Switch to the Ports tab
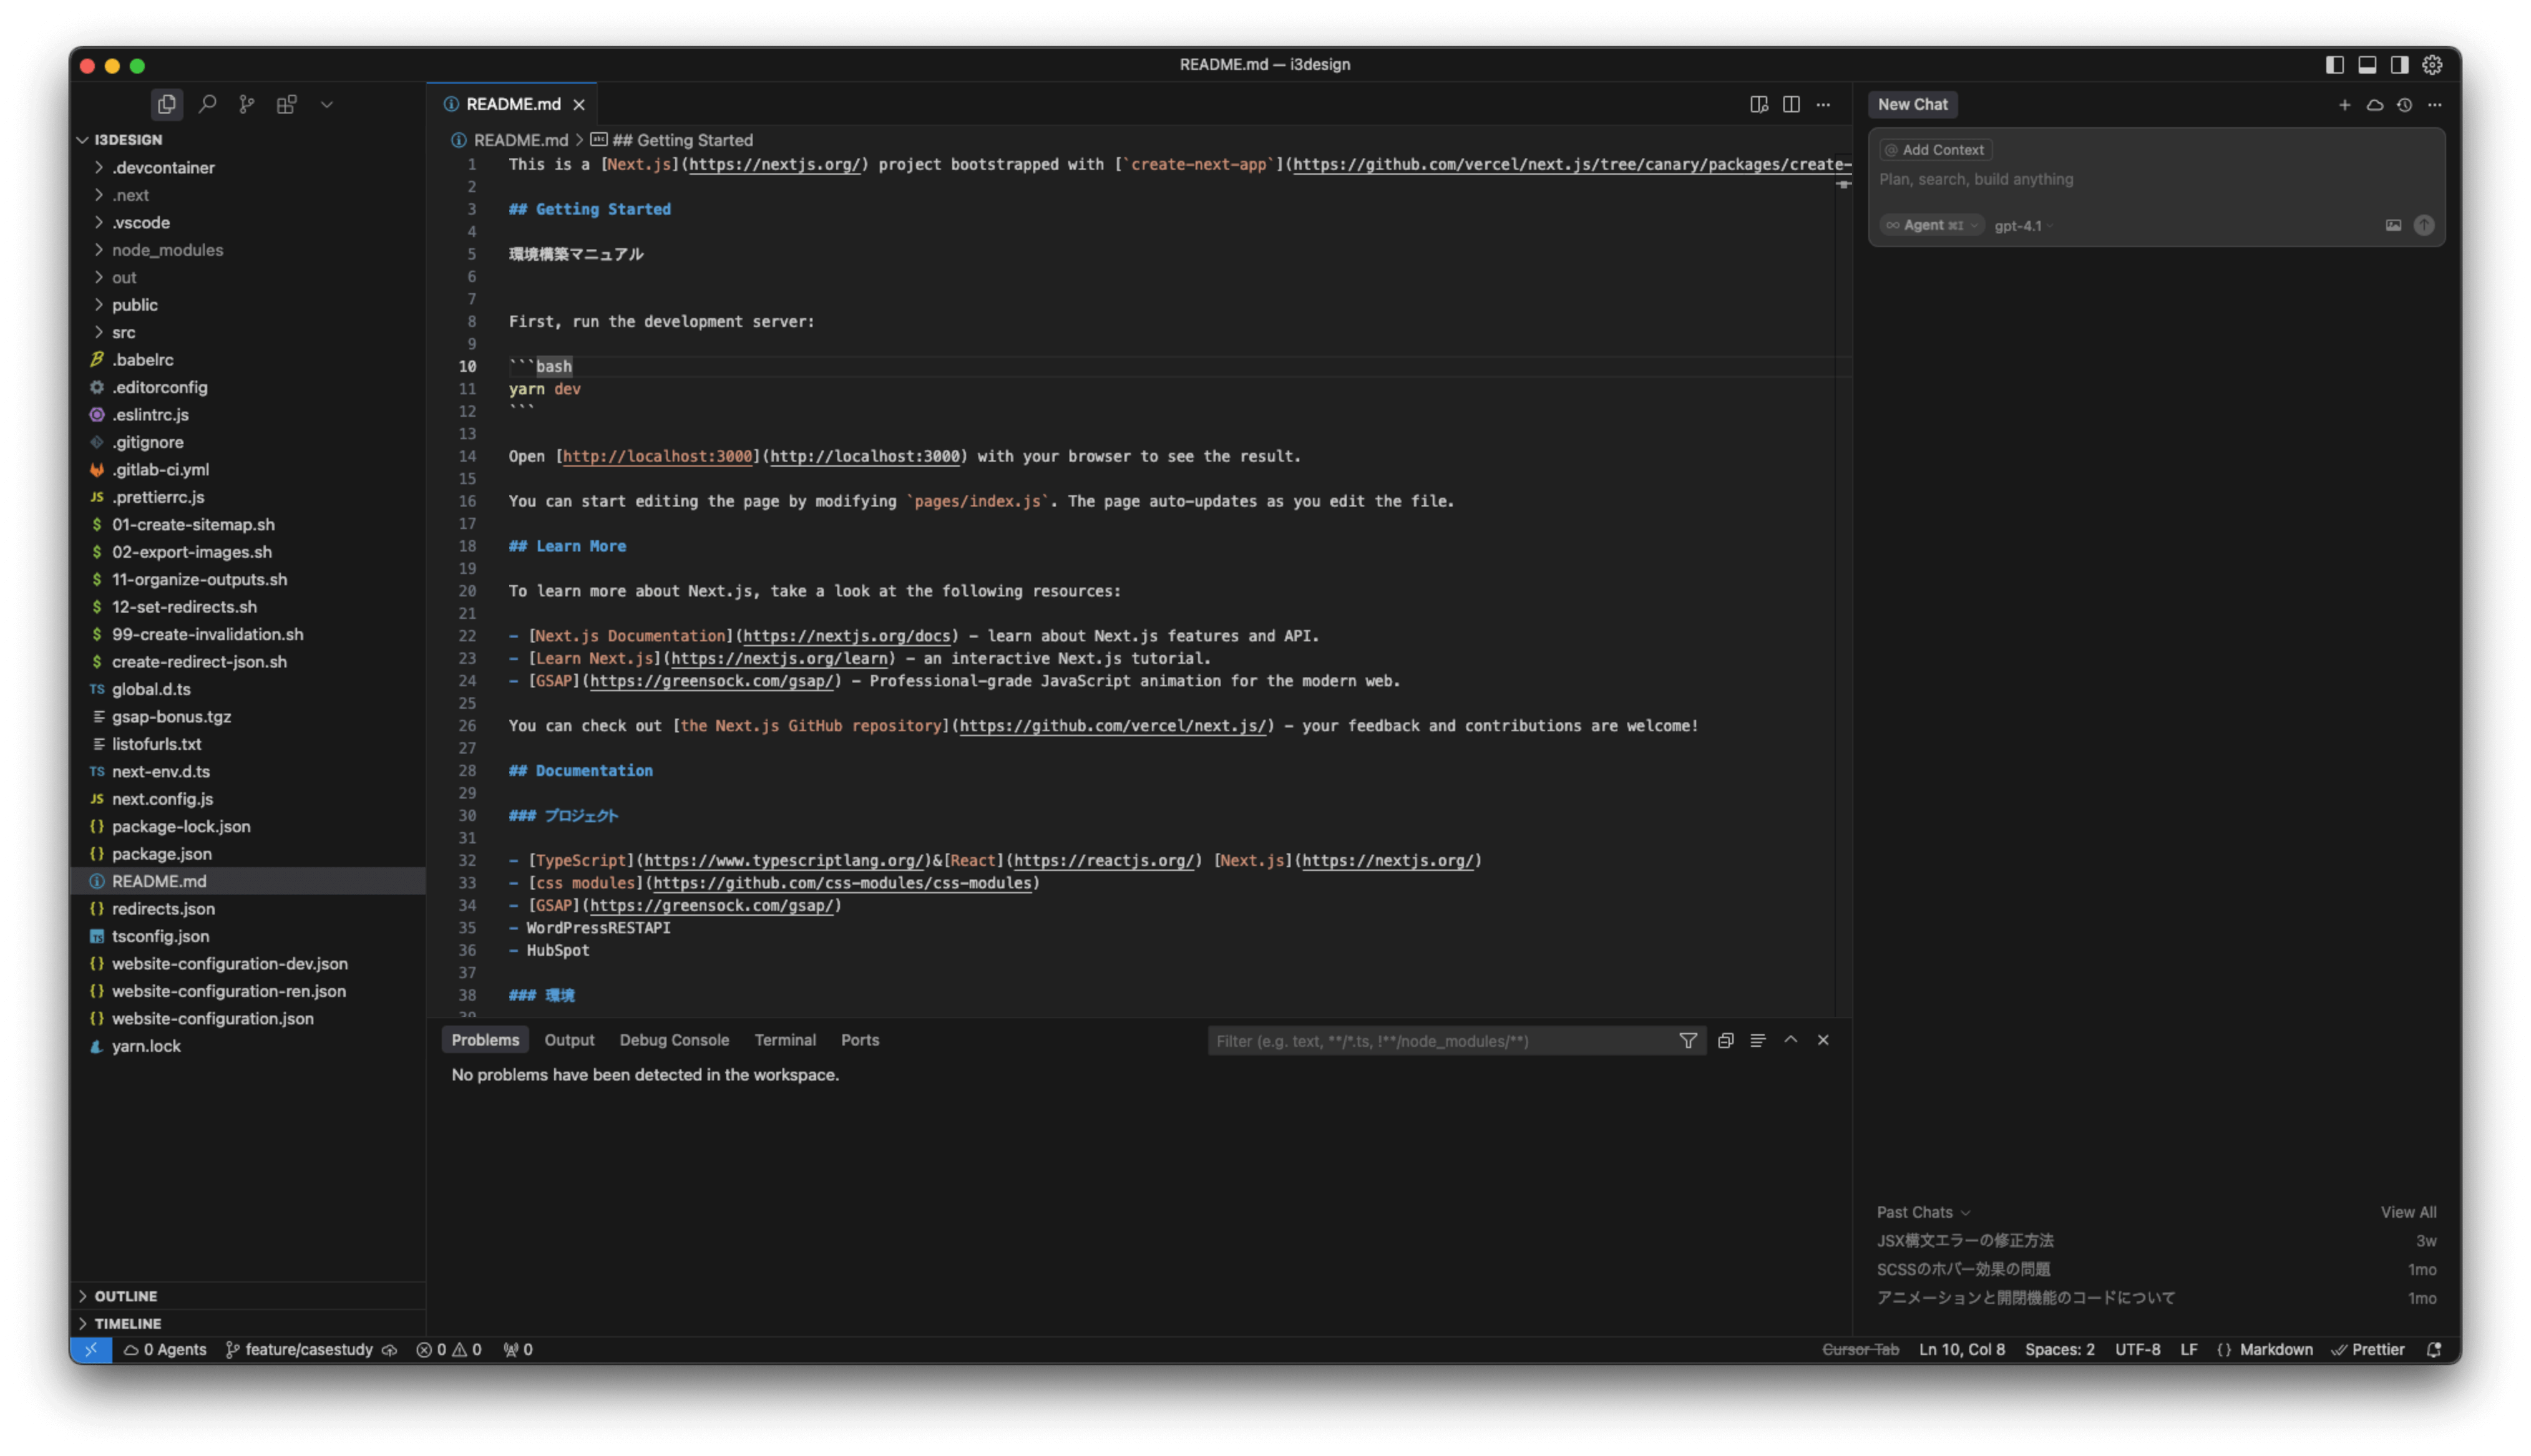This screenshot has width=2531, height=1456. pos(860,1040)
